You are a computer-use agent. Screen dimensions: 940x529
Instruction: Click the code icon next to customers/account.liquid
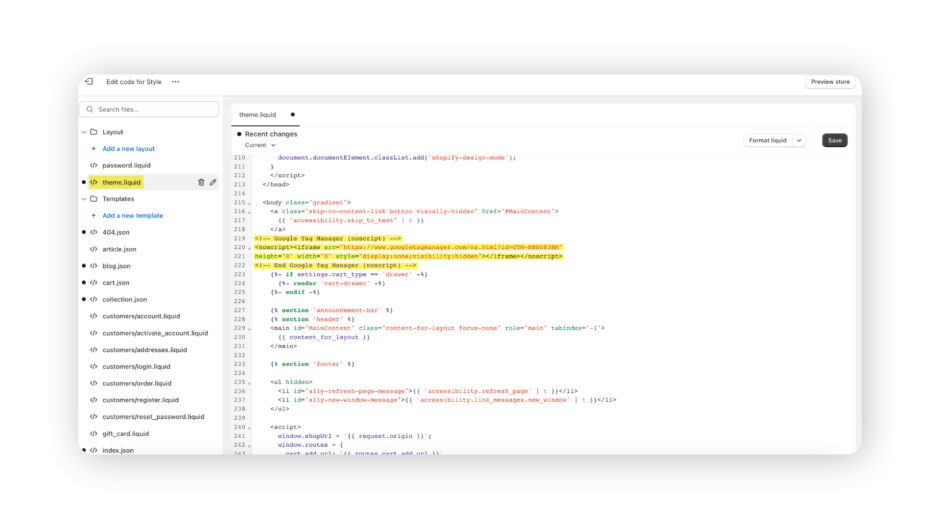[x=94, y=317]
